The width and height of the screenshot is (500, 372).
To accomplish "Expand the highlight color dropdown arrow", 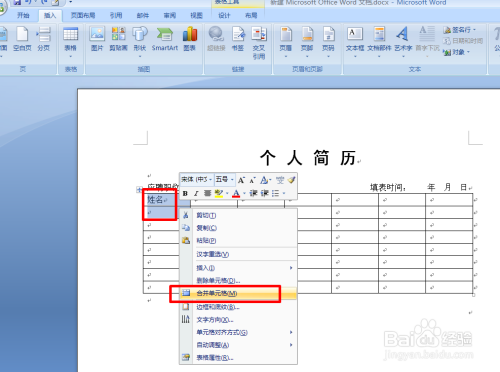I will coord(227,193).
